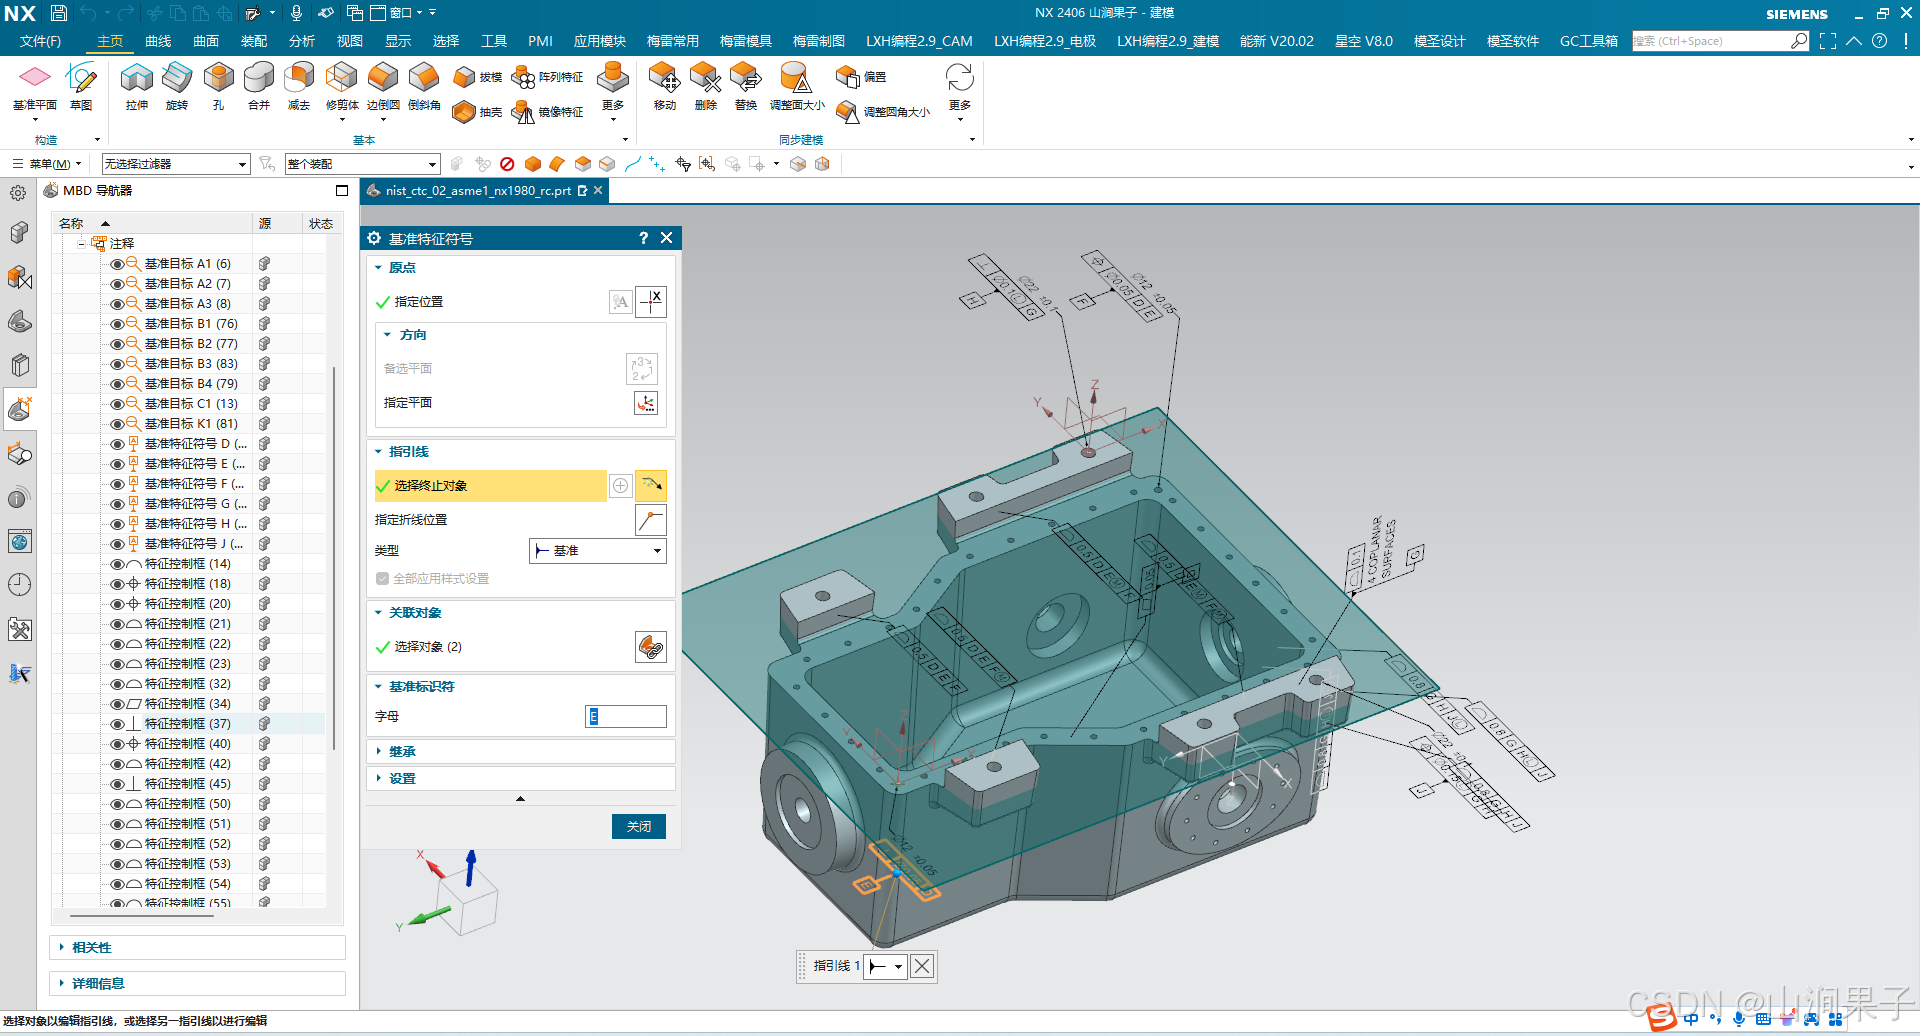Toggle visibility of 特征控制框 (50)
1920x1036 pixels.
pos(117,804)
